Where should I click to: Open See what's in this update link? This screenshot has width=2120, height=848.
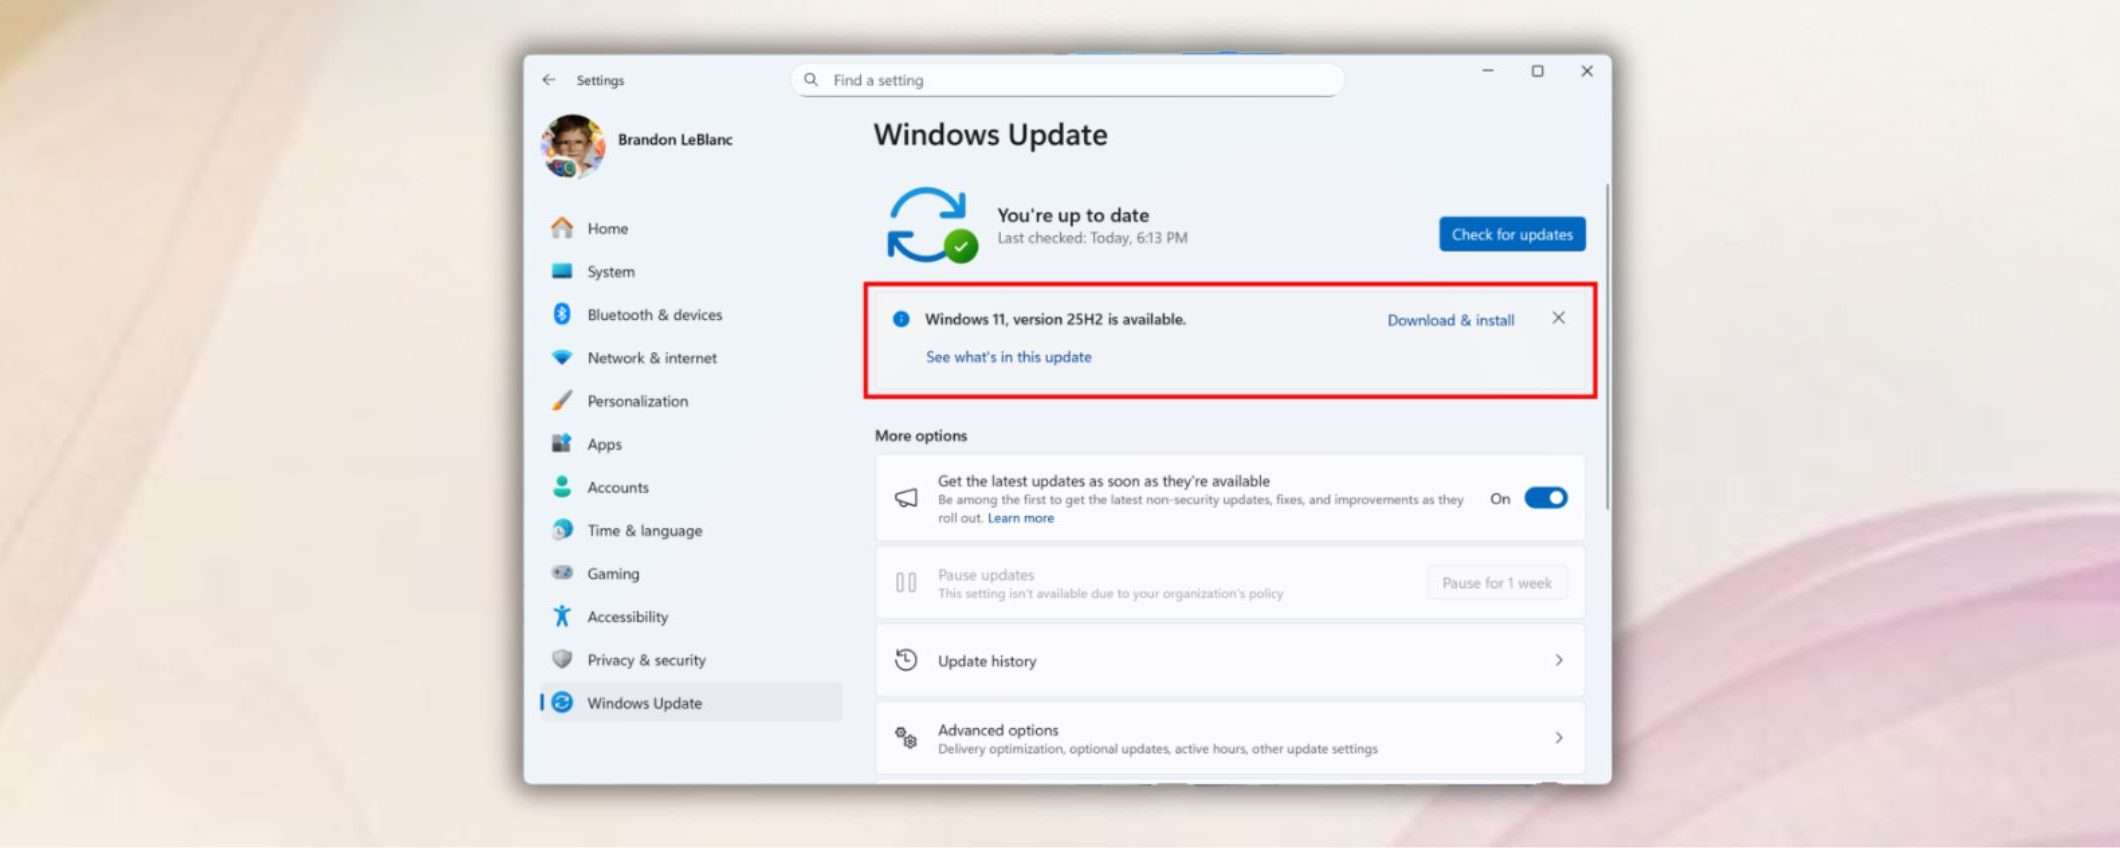1008,357
